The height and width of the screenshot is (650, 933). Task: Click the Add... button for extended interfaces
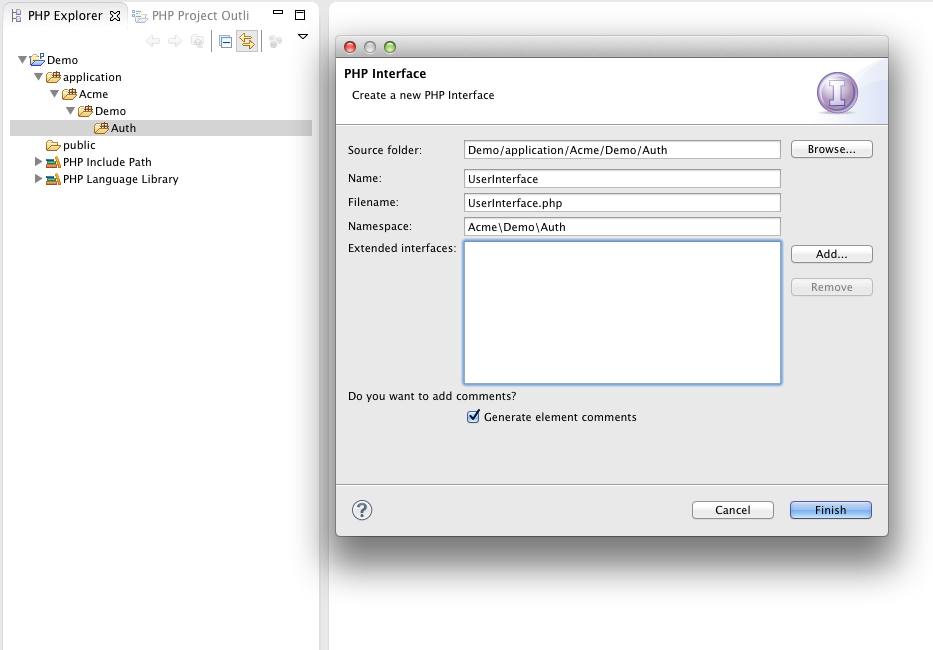(x=831, y=254)
